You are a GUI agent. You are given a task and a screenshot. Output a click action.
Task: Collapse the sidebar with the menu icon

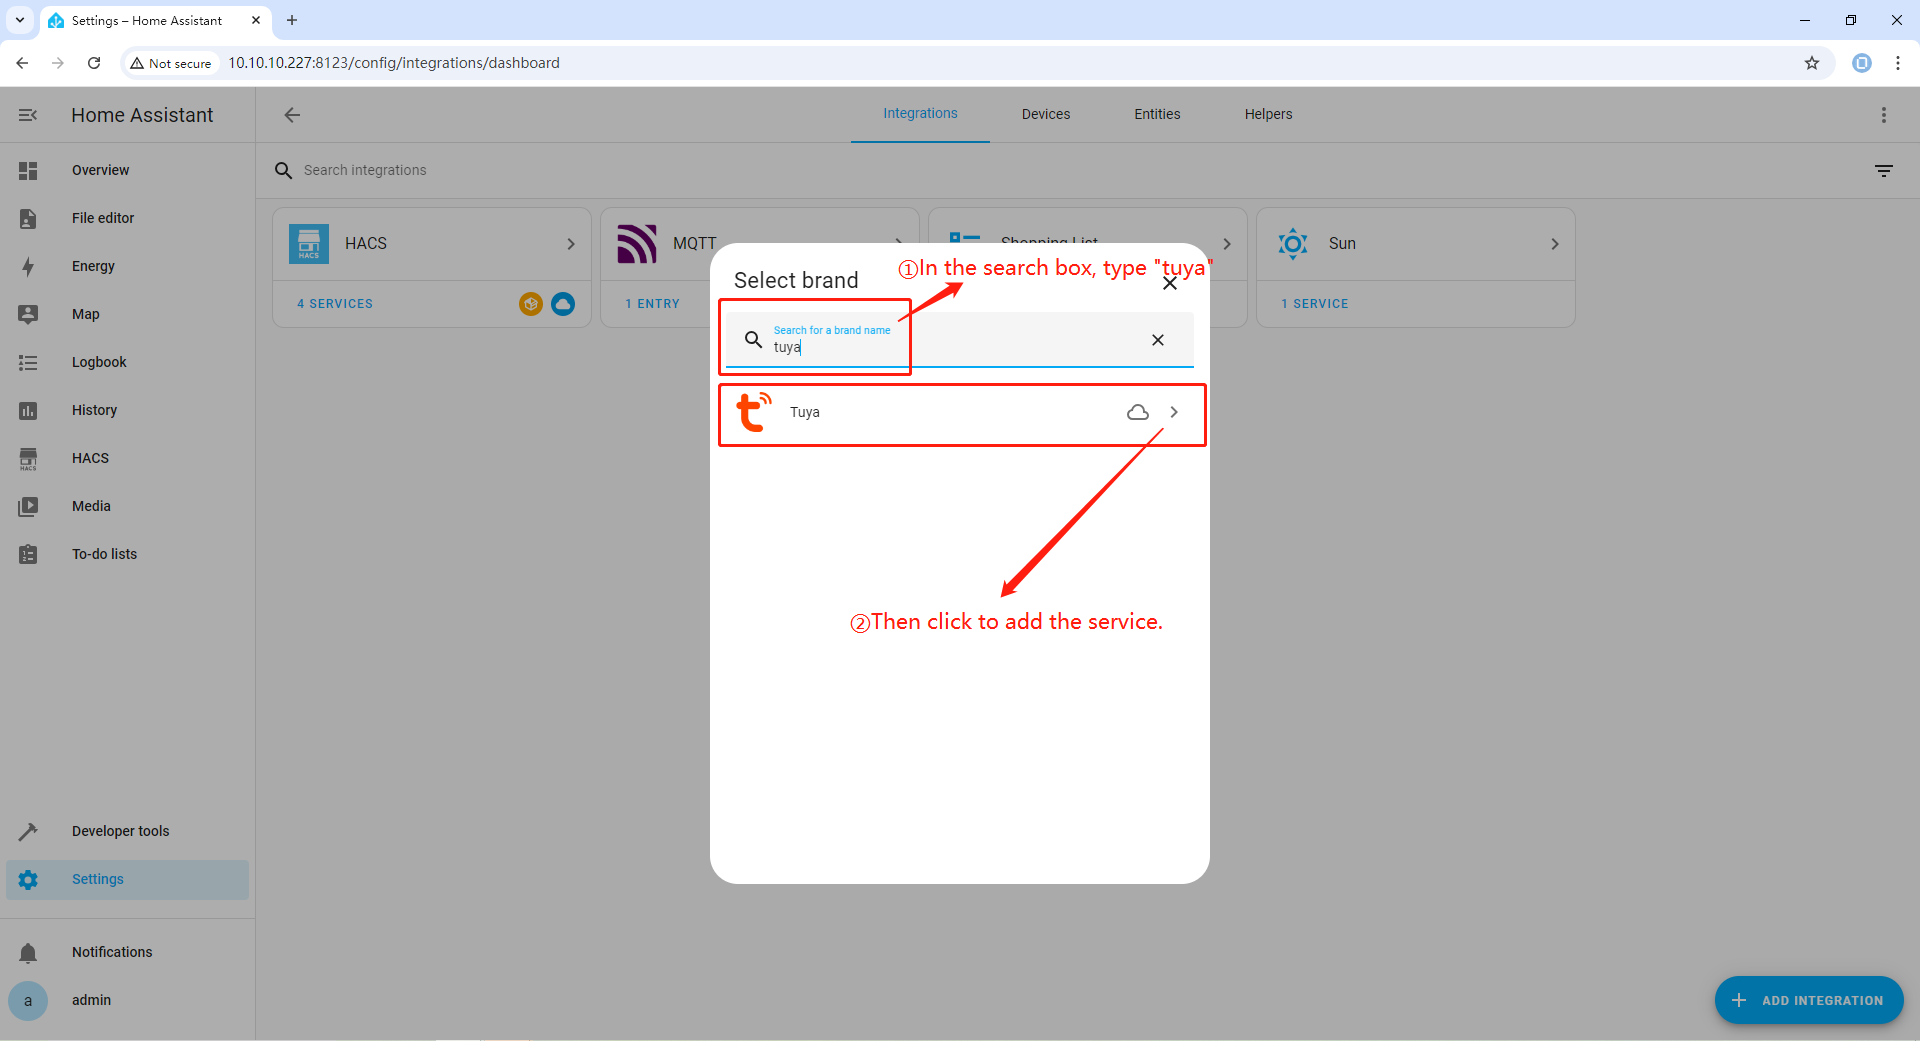click(28, 115)
